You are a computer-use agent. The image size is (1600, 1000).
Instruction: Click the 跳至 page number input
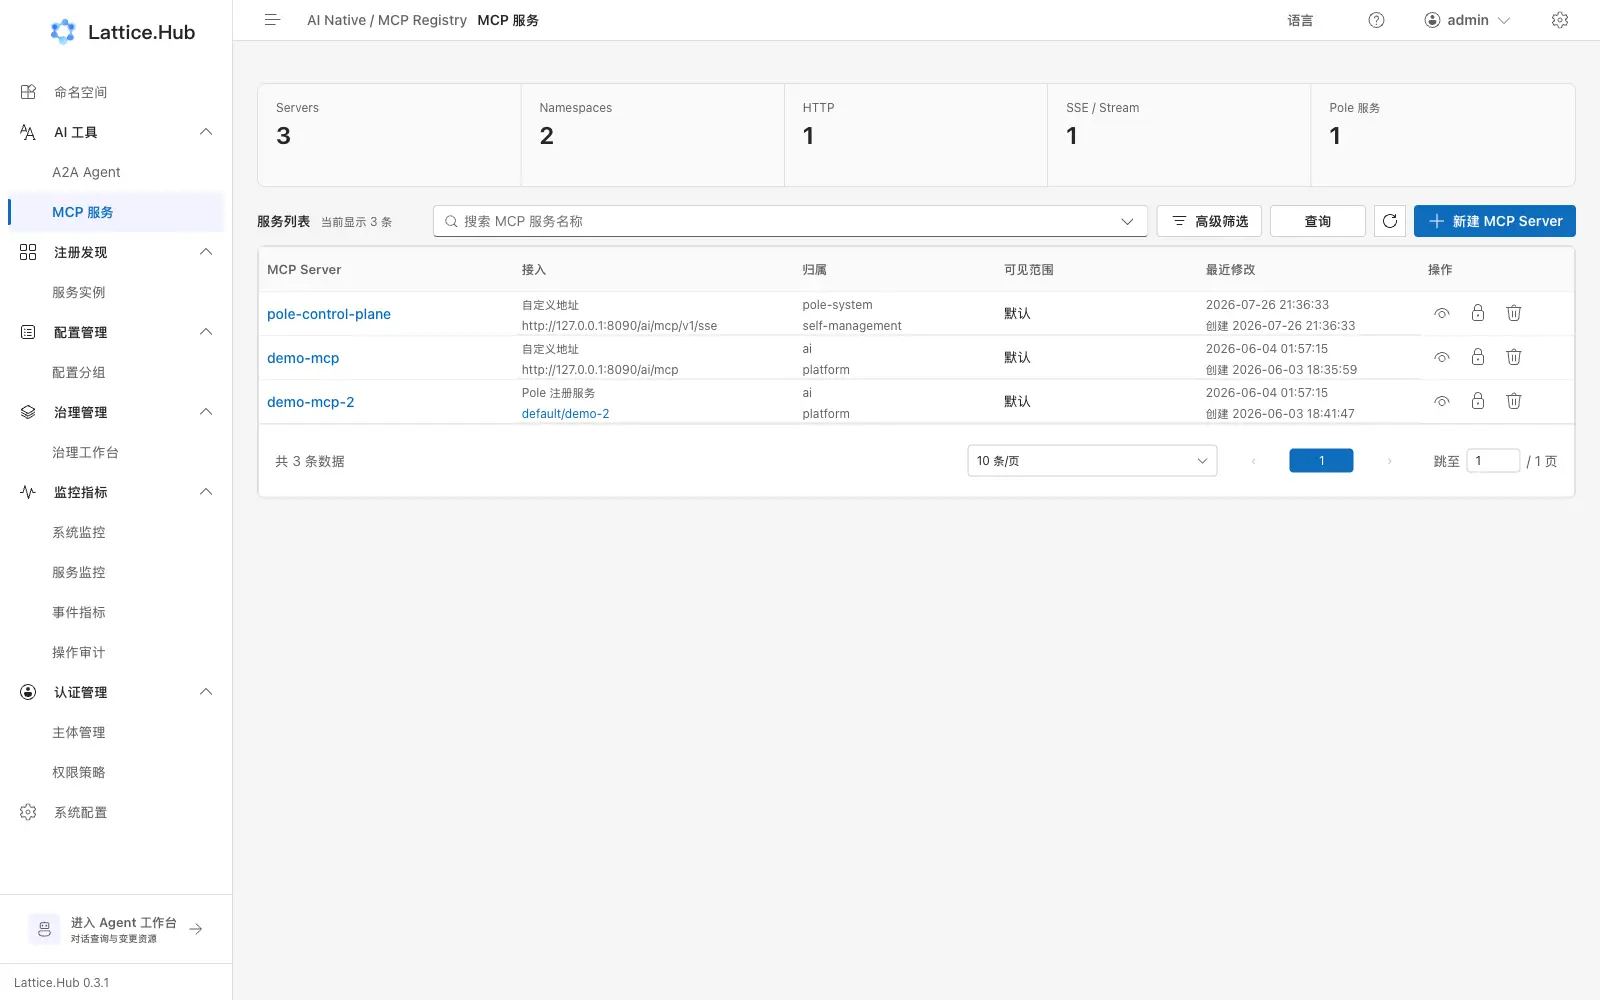click(1493, 460)
